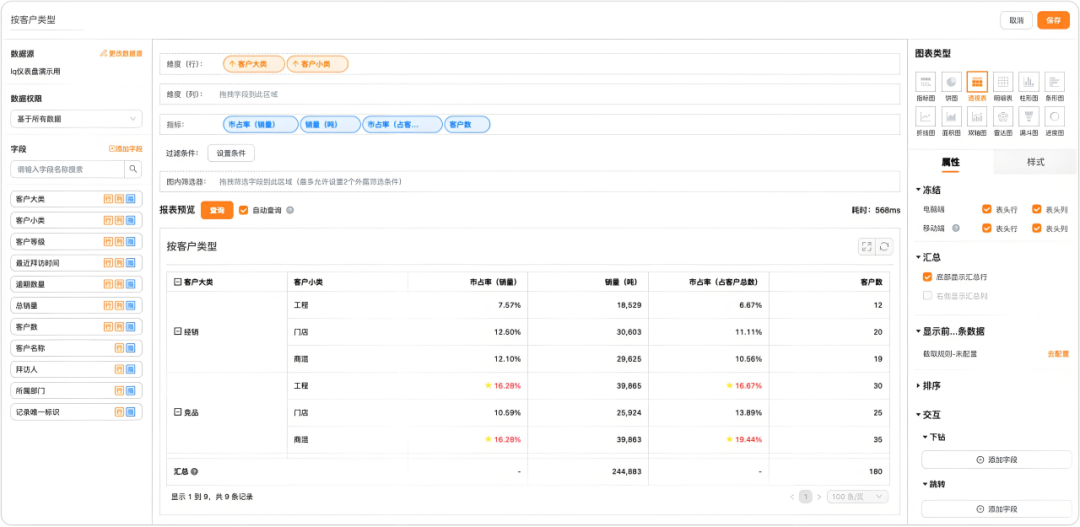Click the blue icon on 总销量 field

[130, 305]
